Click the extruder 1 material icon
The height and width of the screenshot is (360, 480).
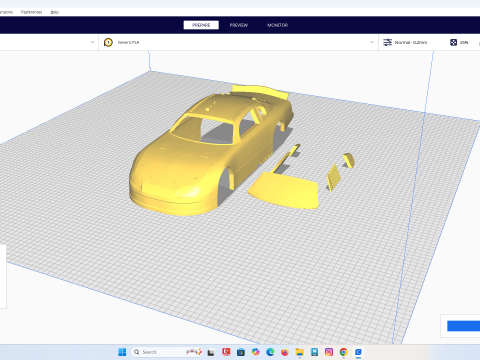[108, 42]
